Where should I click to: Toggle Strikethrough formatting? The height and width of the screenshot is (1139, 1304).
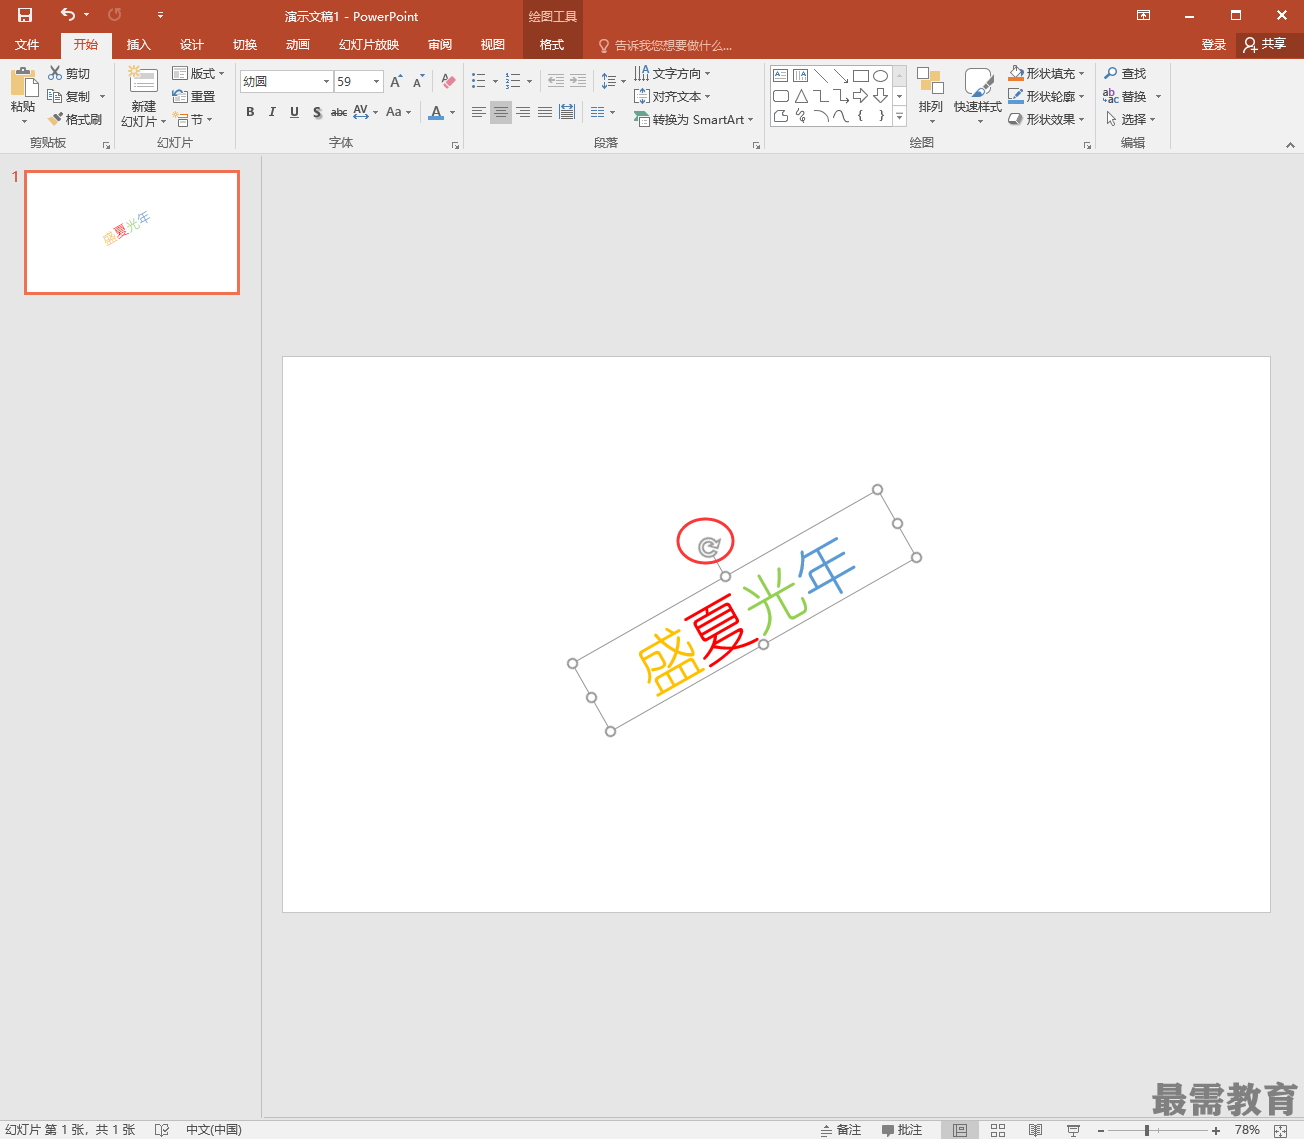pos(339,112)
